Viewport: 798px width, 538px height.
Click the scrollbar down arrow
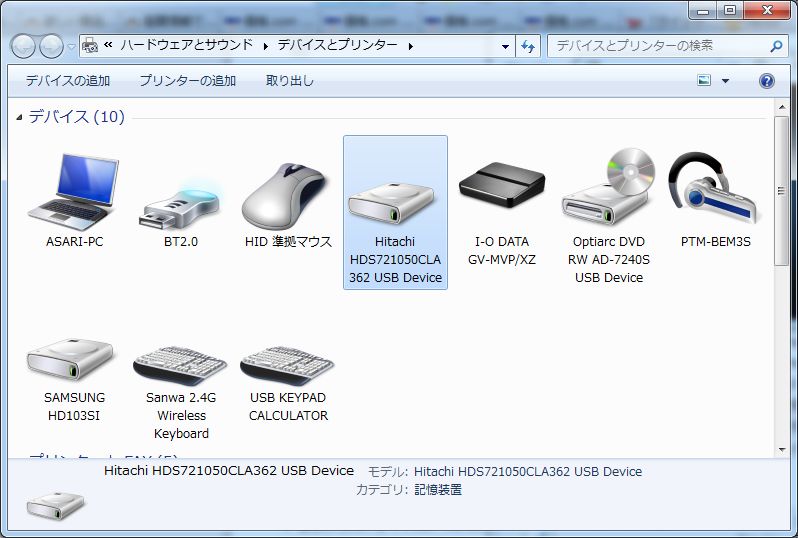click(x=781, y=450)
